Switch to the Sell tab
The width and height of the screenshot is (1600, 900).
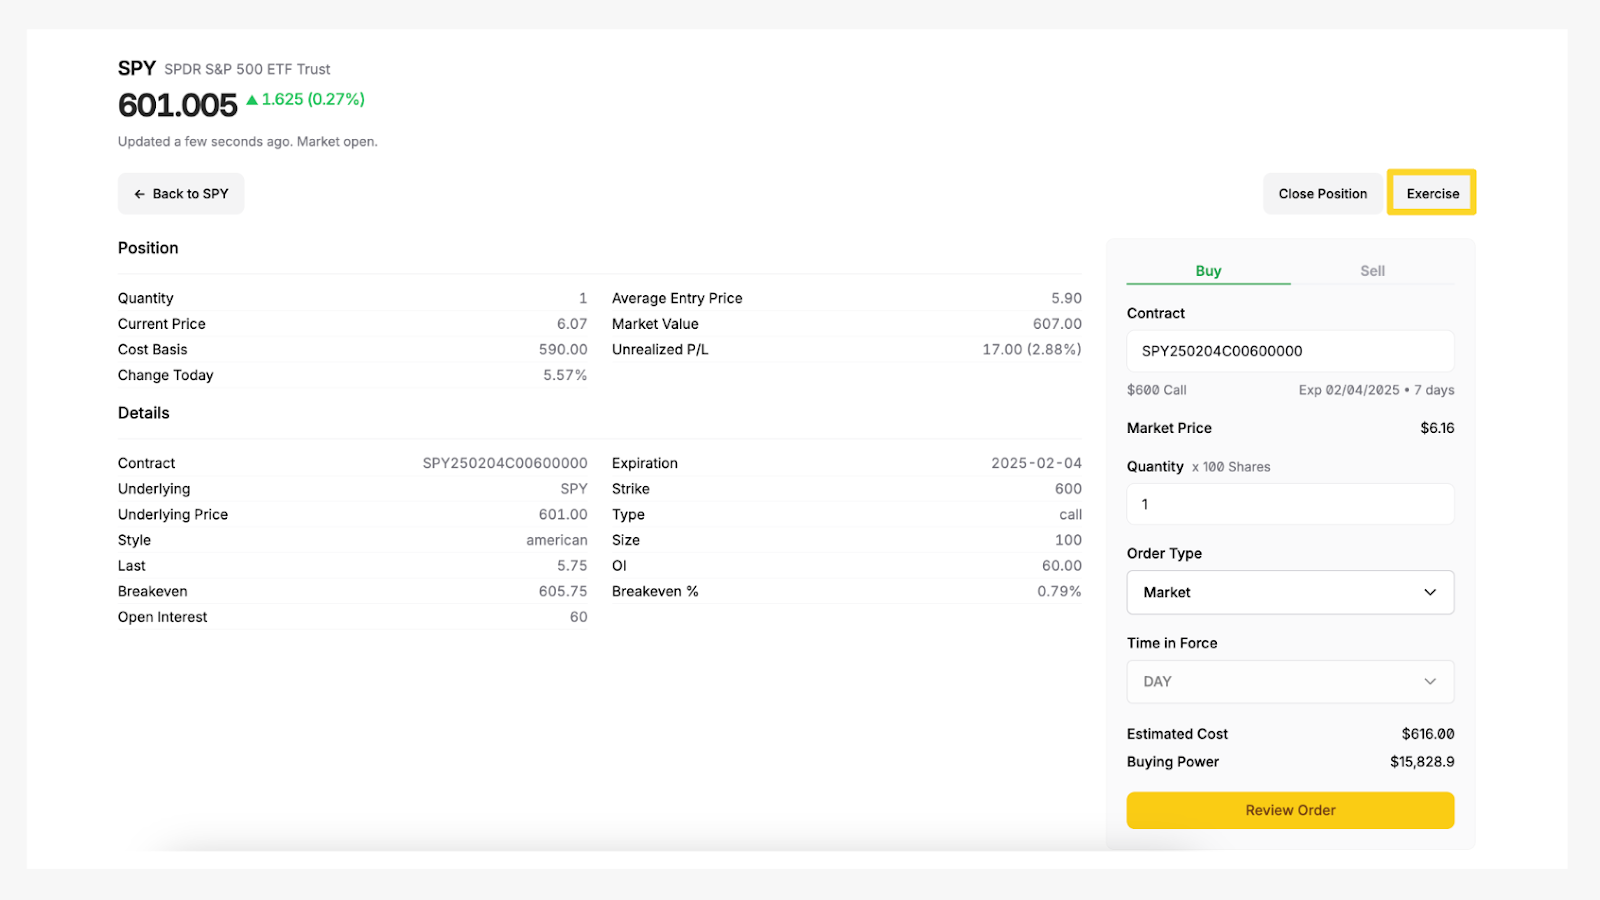coord(1372,271)
